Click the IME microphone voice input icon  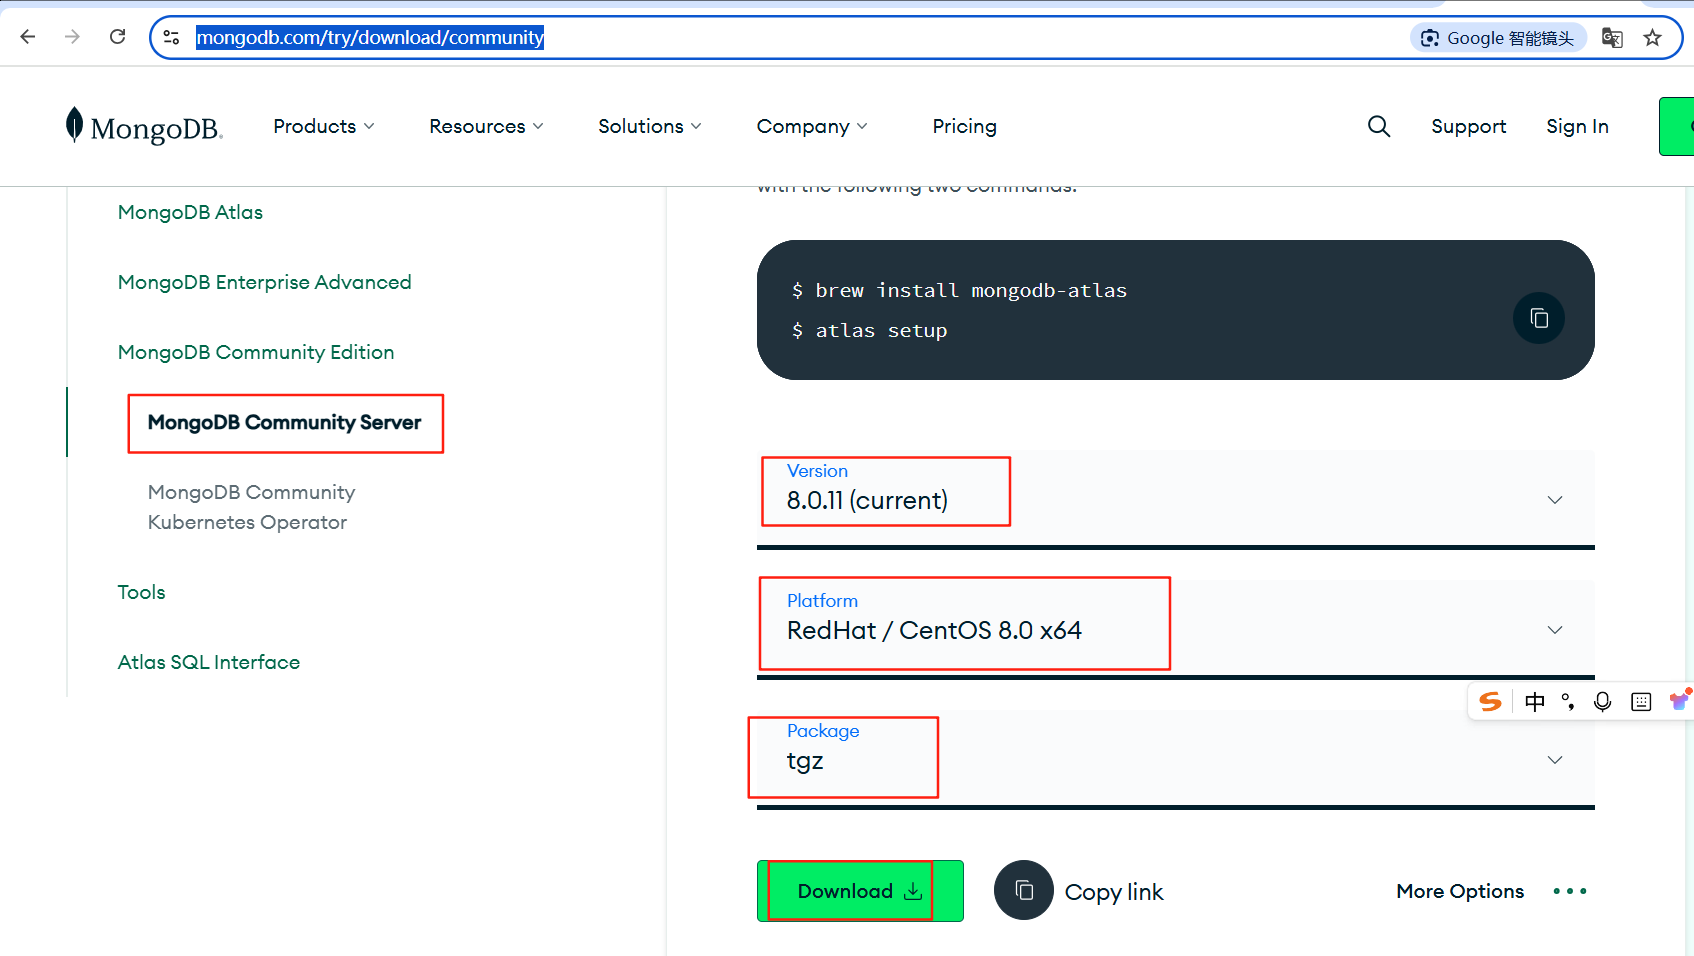coord(1602,702)
